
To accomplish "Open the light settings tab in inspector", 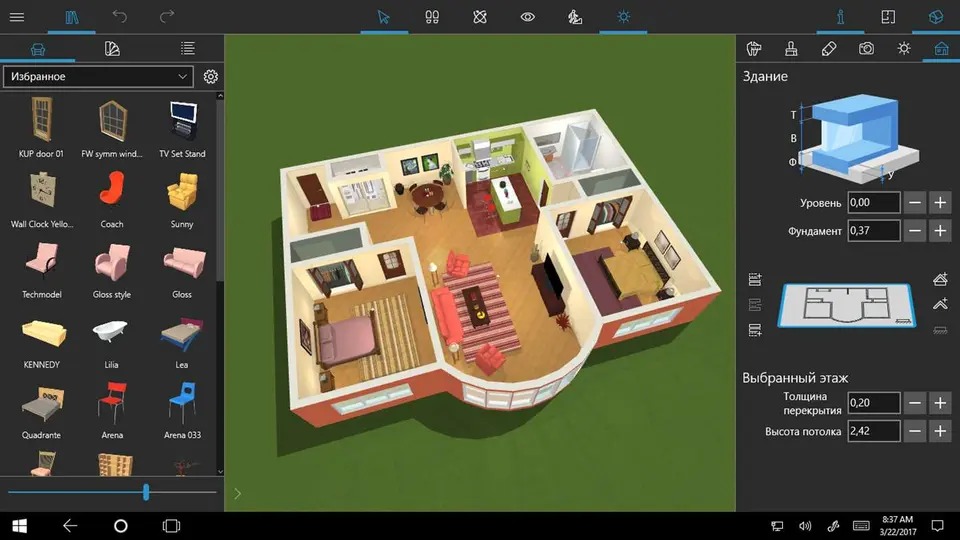I will click(904, 48).
